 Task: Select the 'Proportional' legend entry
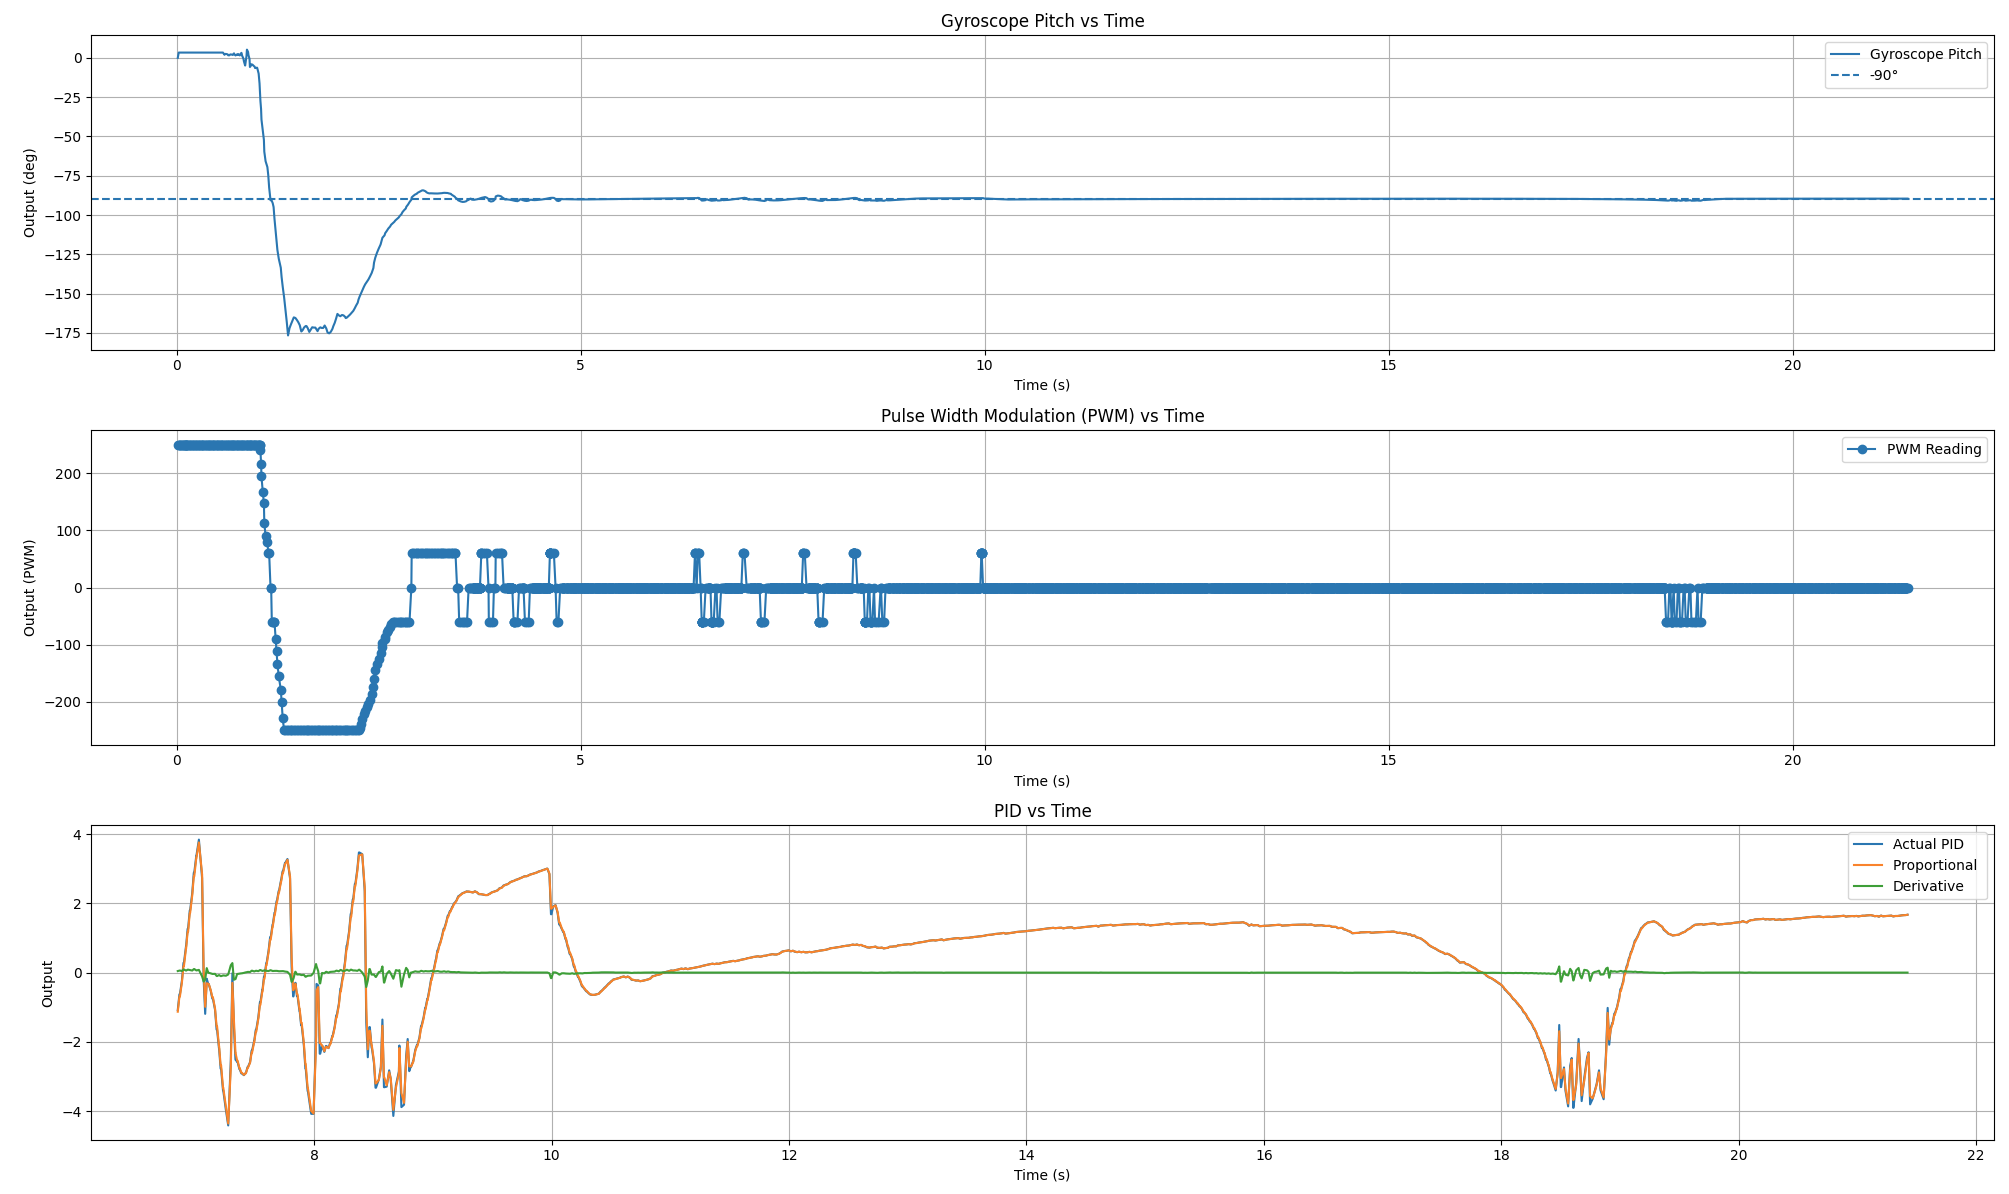tap(1914, 865)
